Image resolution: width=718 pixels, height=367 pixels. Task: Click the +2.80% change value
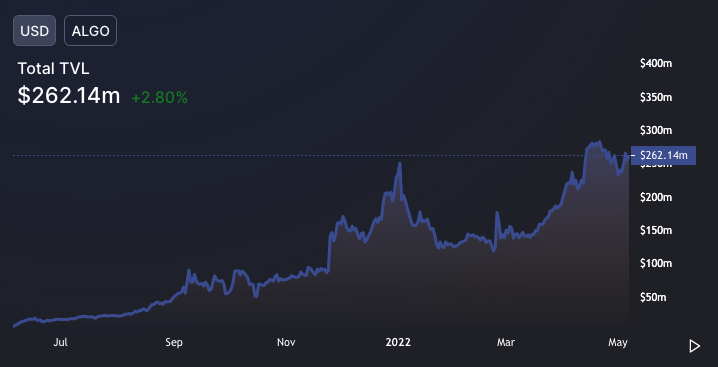(x=159, y=98)
